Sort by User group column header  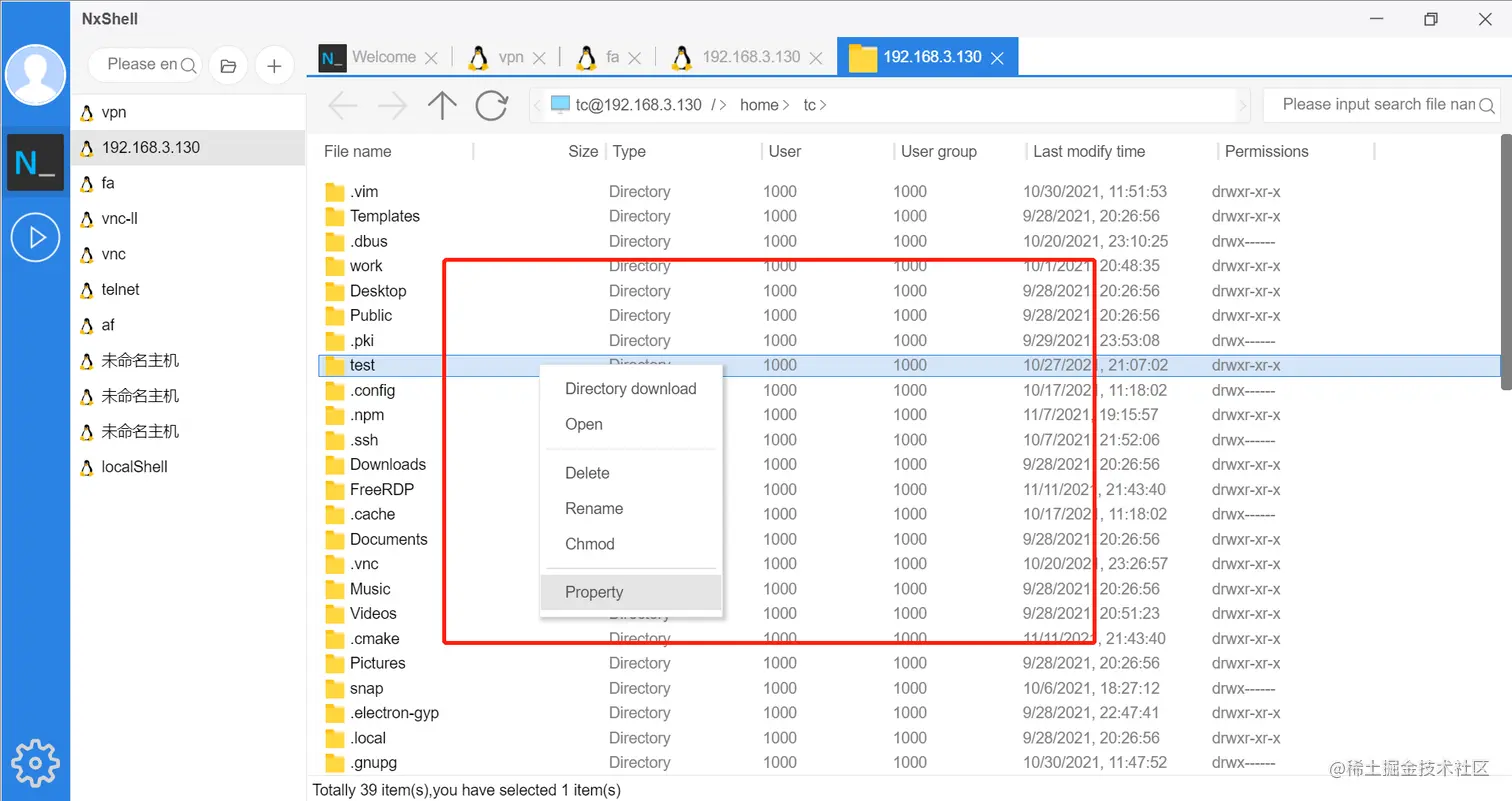coord(939,152)
